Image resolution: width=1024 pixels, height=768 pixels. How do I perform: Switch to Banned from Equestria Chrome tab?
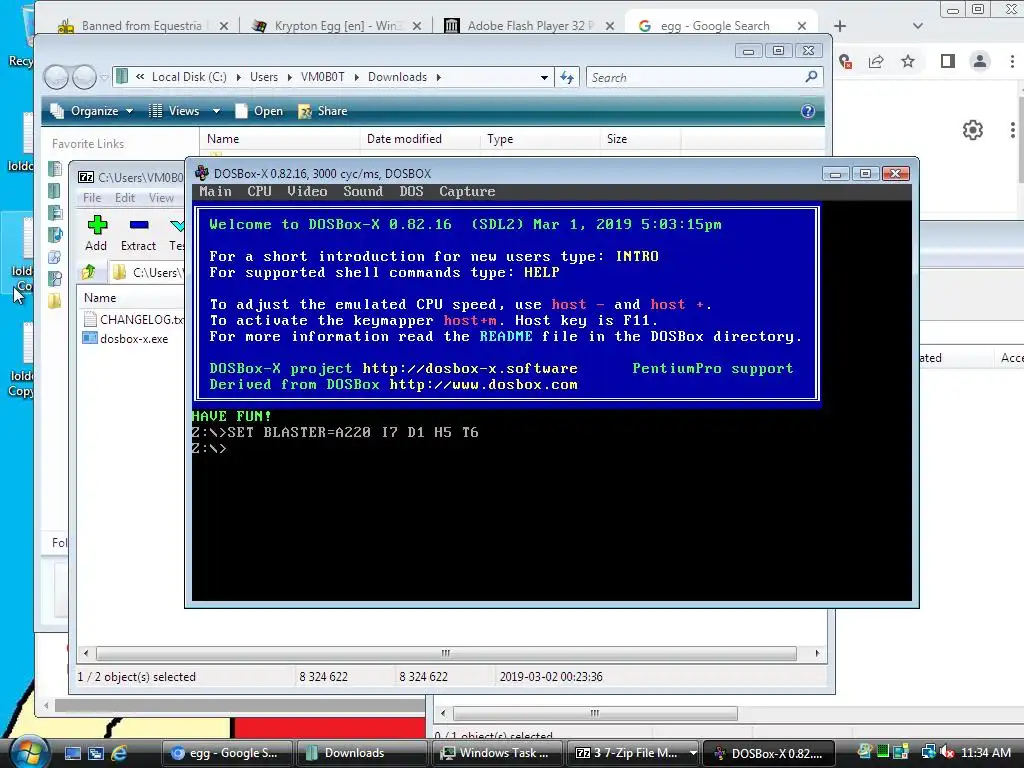142,25
